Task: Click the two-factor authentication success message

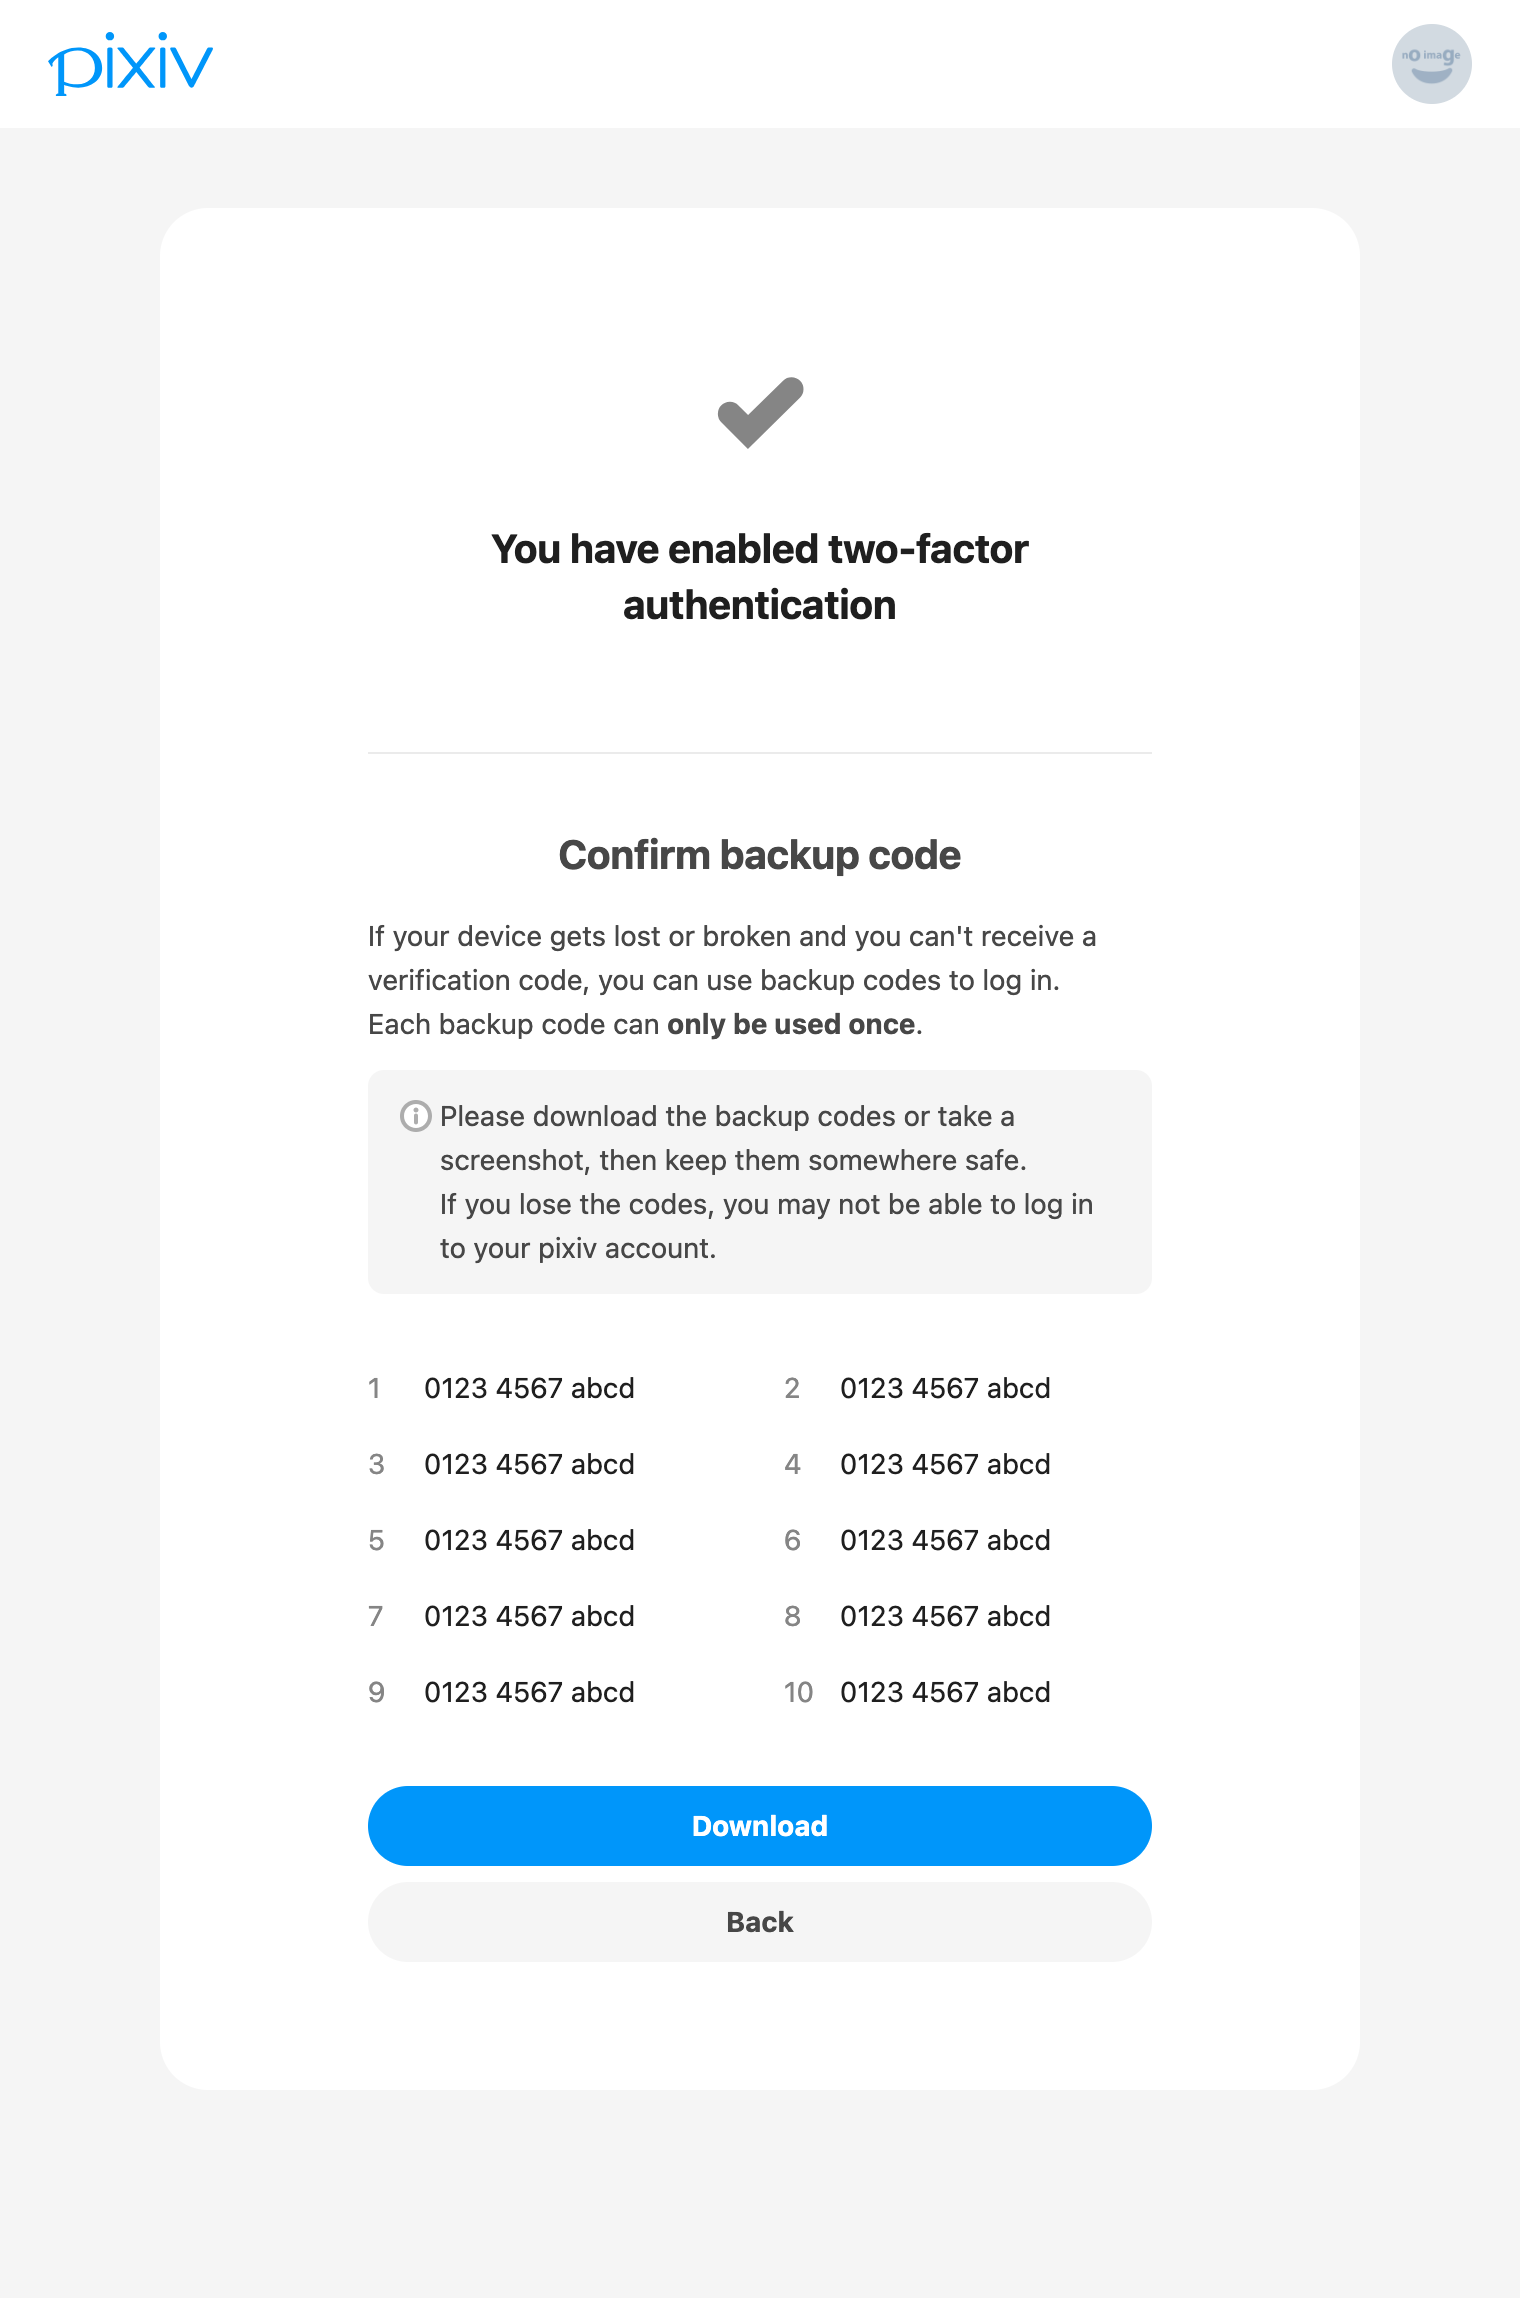Action: coord(759,576)
